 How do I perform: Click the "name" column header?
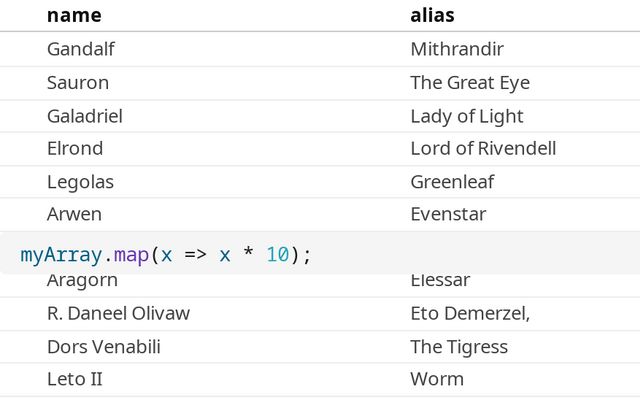pos(74,15)
